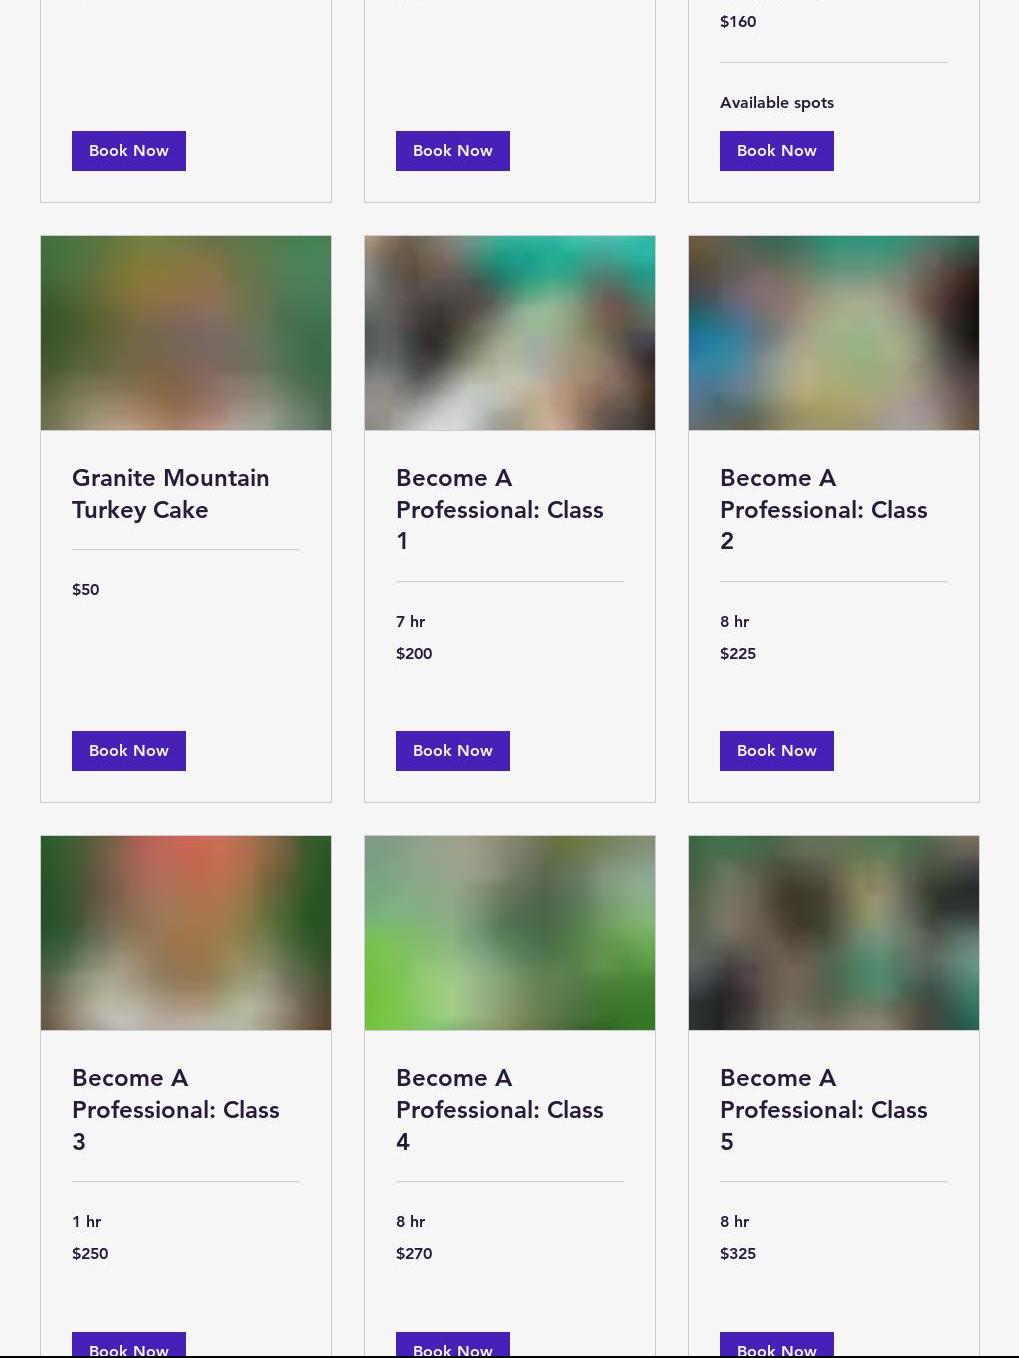Click the Professional Class 2 thumbnail
Image resolution: width=1019 pixels, height=1358 pixels.
tap(834, 333)
